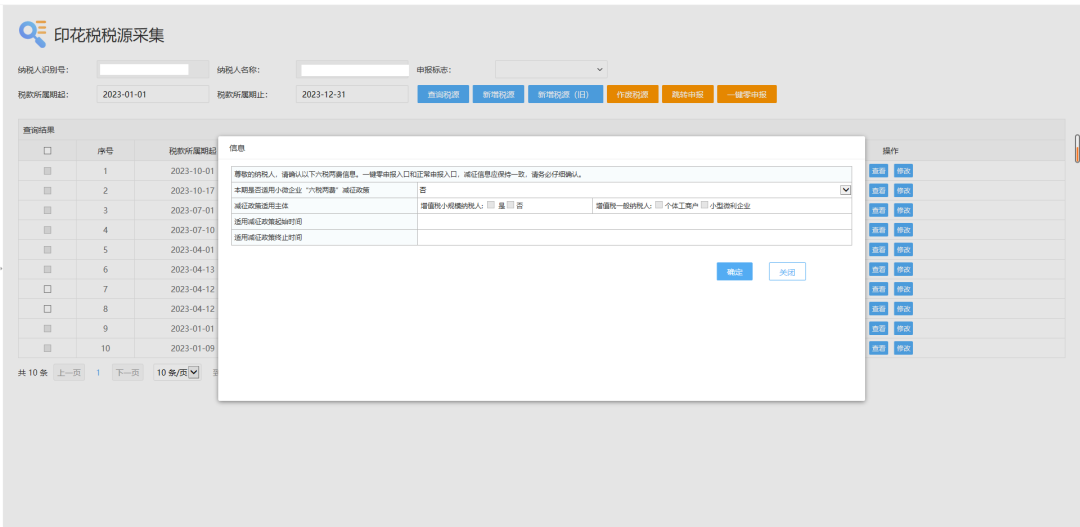Click the orange 作废税源 button
This screenshot has width=1080, height=527.
click(632, 94)
